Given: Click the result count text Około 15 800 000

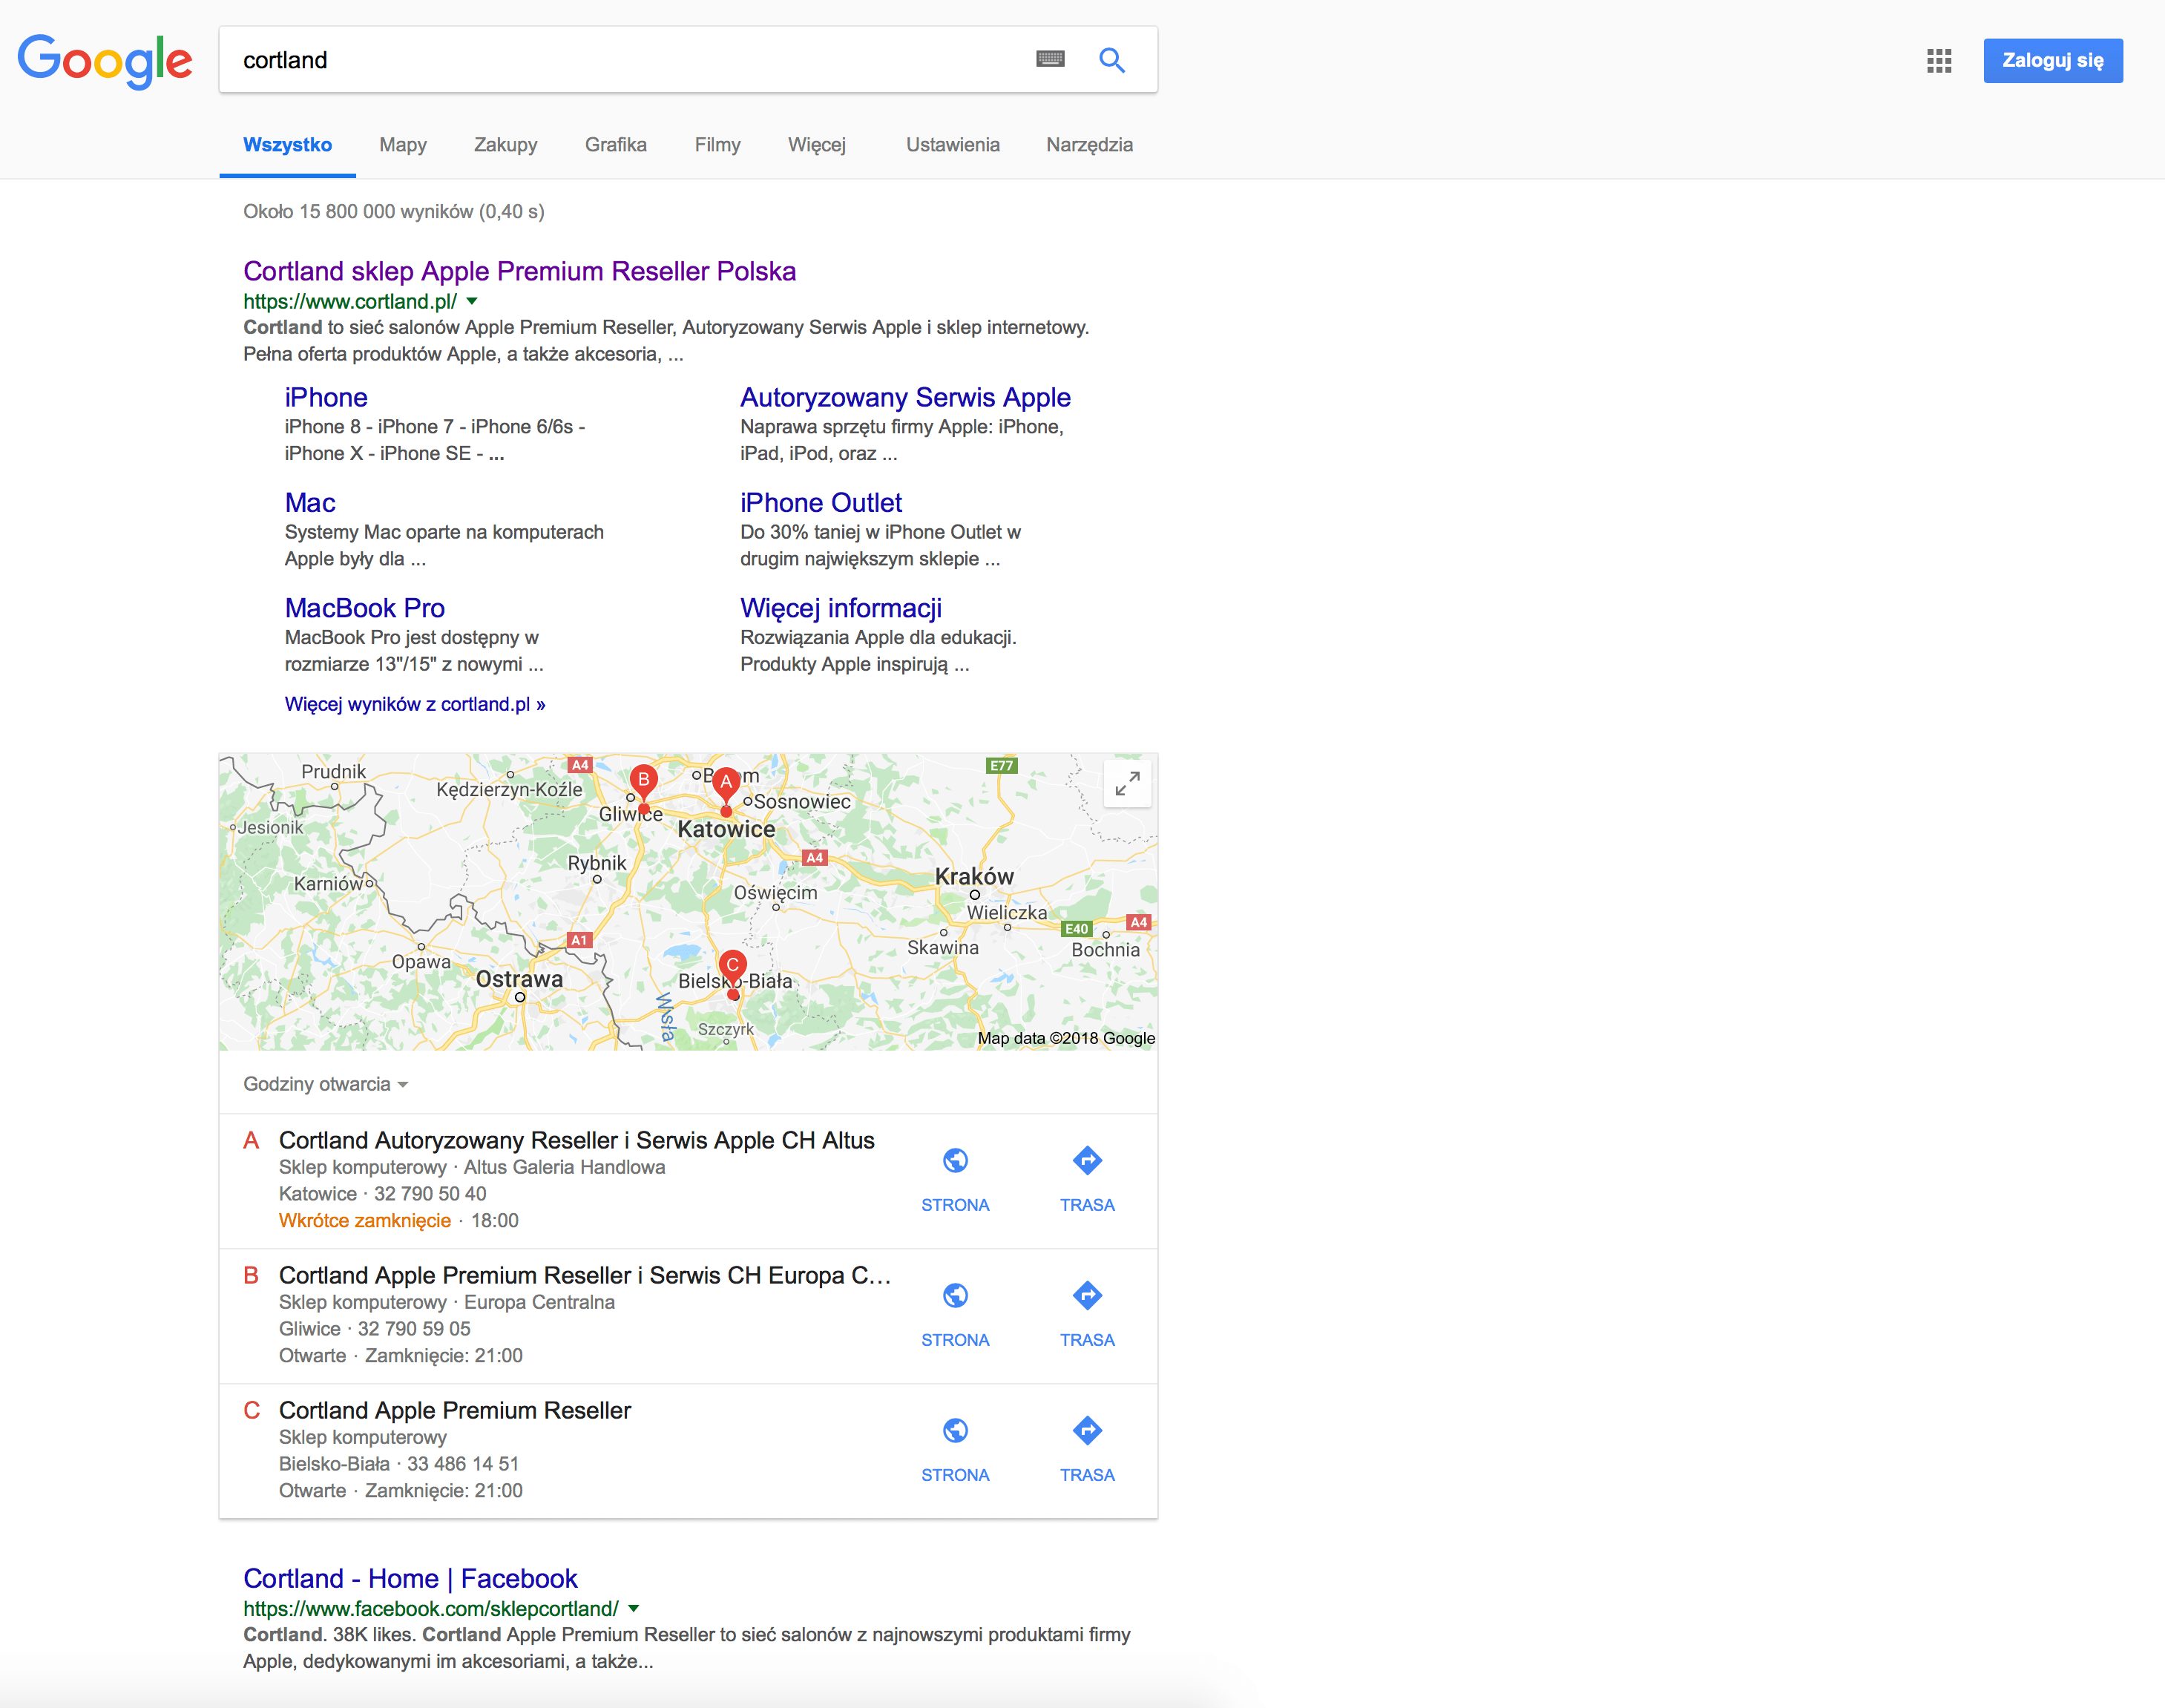Looking at the screenshot, I should [x=393, y=211].
